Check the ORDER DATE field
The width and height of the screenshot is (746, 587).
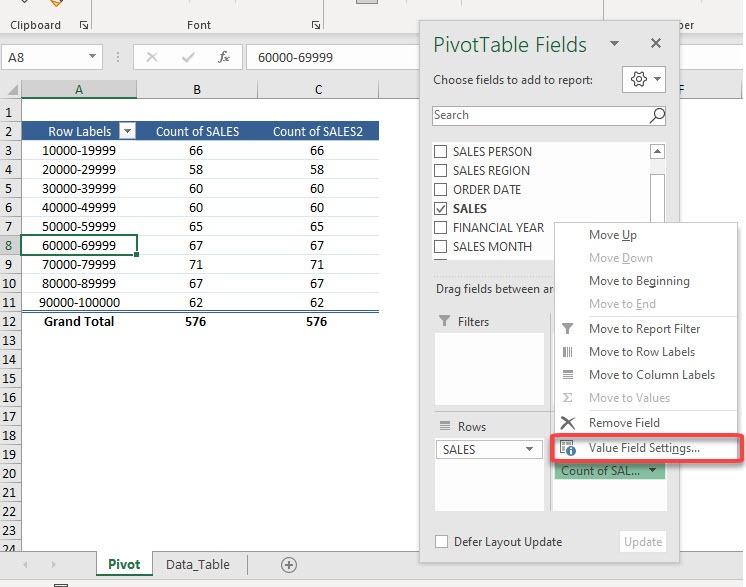pyautogui.click(x=441, y=189)
